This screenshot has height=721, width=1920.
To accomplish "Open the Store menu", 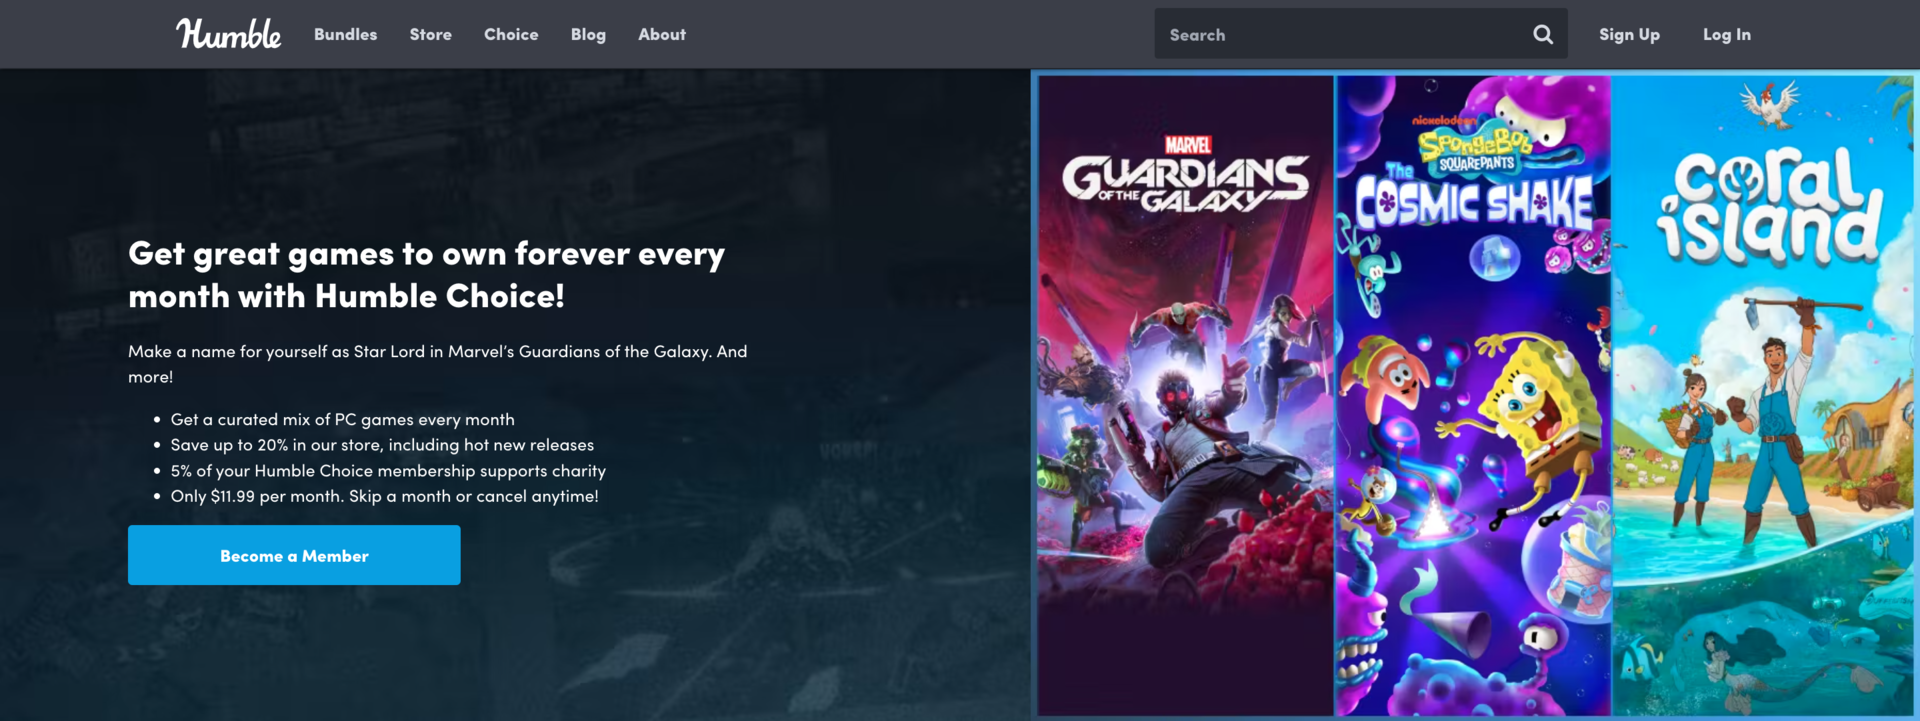I will click(430, 34).
